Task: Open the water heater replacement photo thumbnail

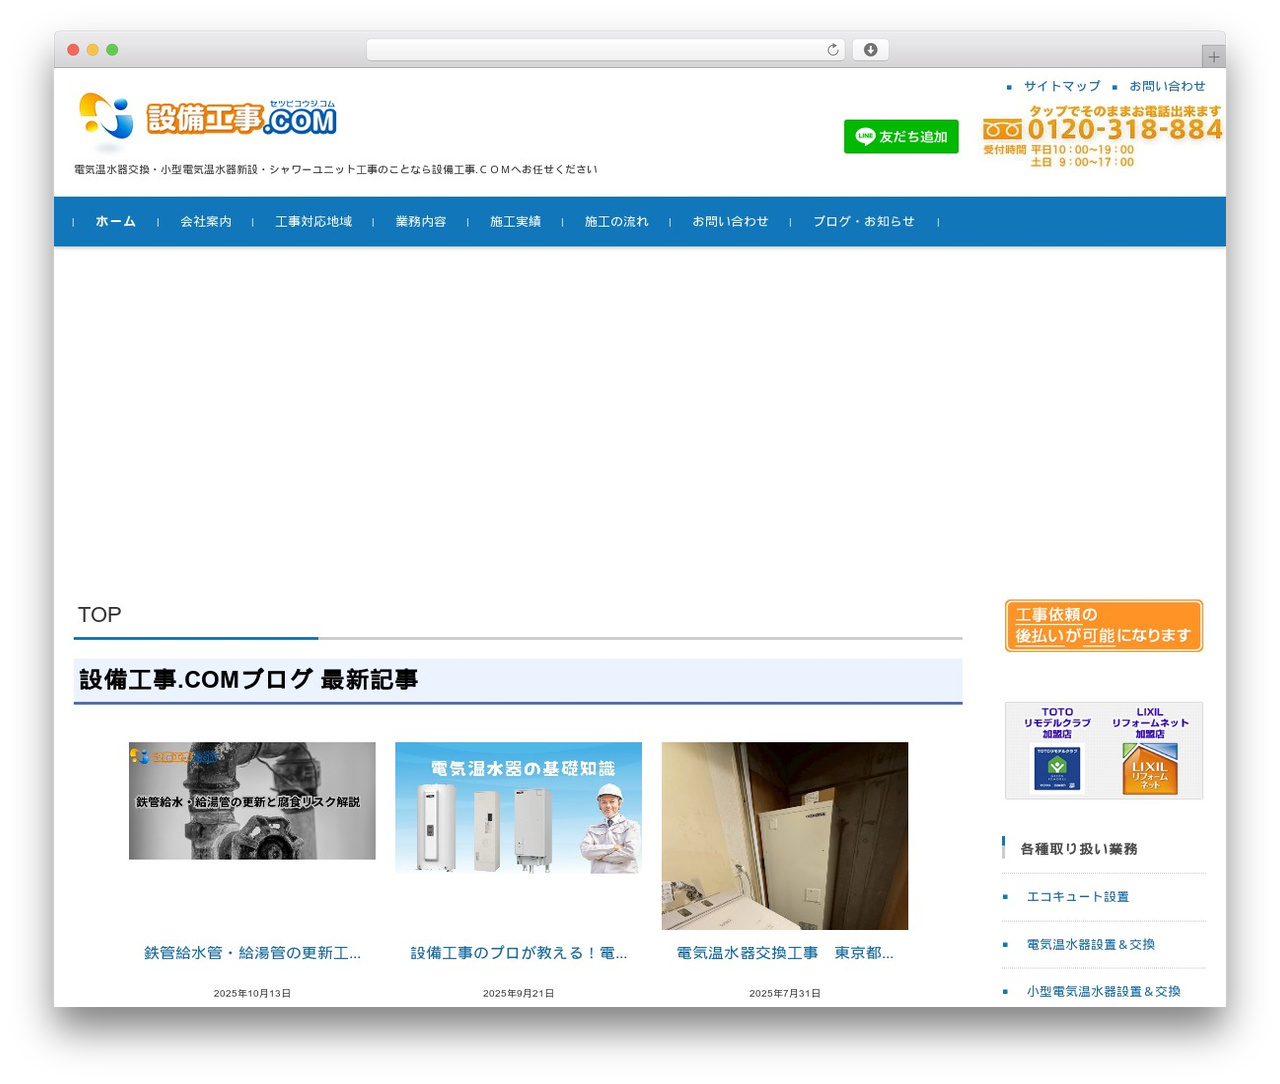Action: (785, 836)
